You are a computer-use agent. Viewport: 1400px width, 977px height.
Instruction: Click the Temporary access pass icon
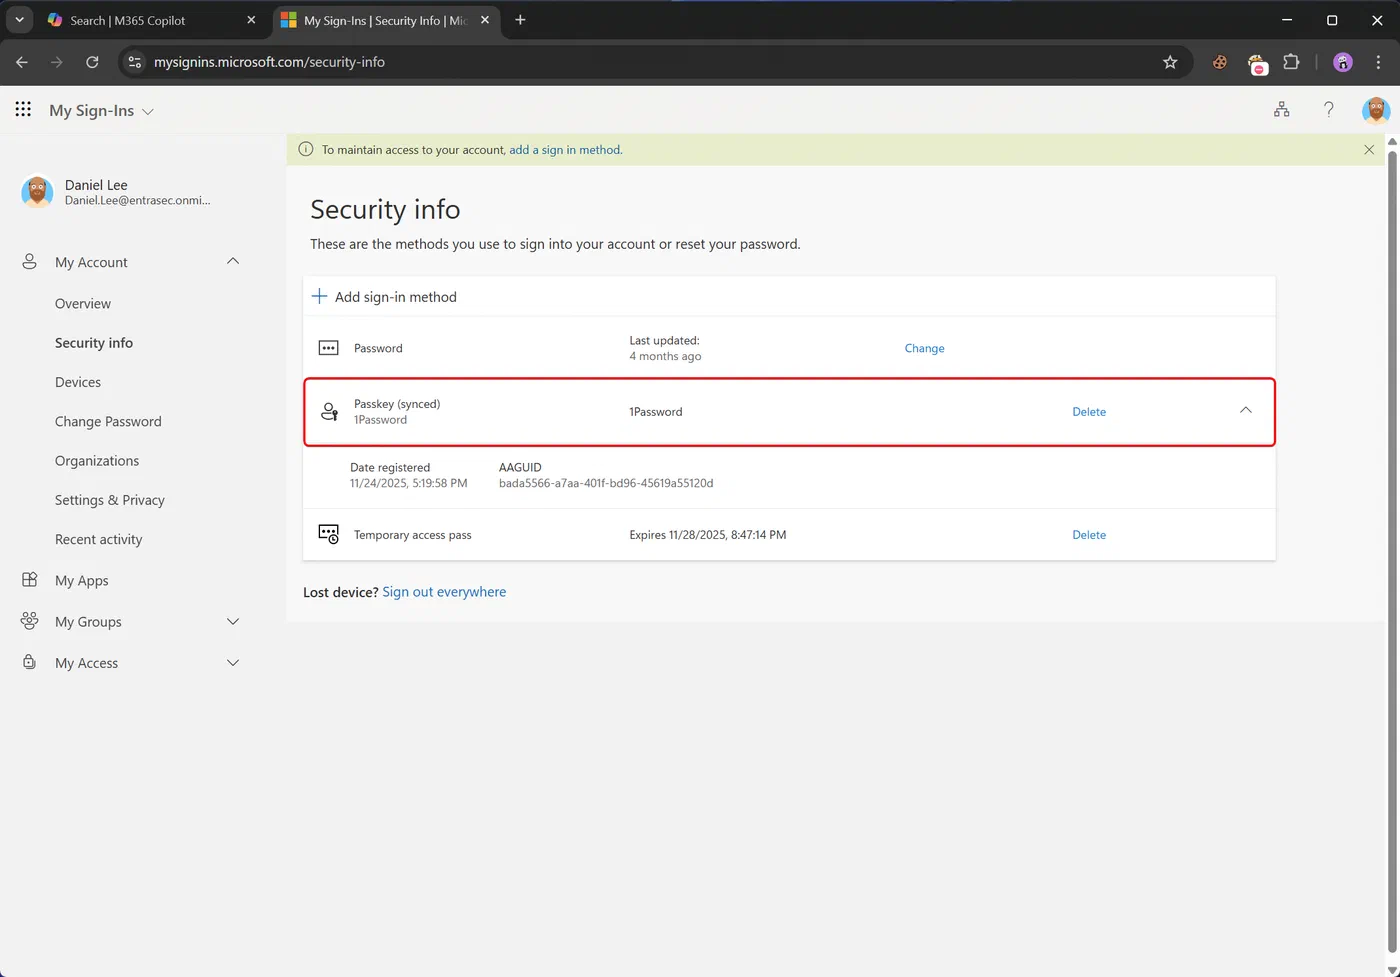[x=329, y=535]
